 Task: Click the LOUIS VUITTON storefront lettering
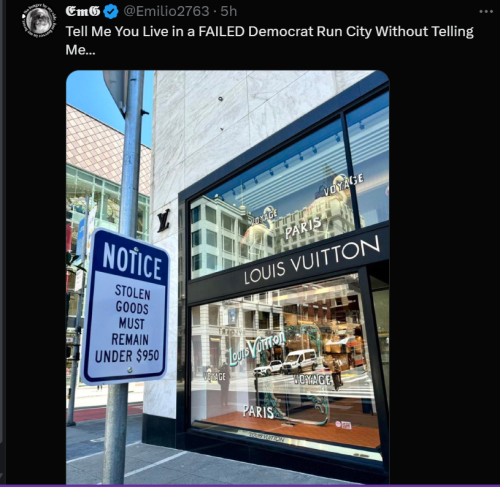coord(312,260)
